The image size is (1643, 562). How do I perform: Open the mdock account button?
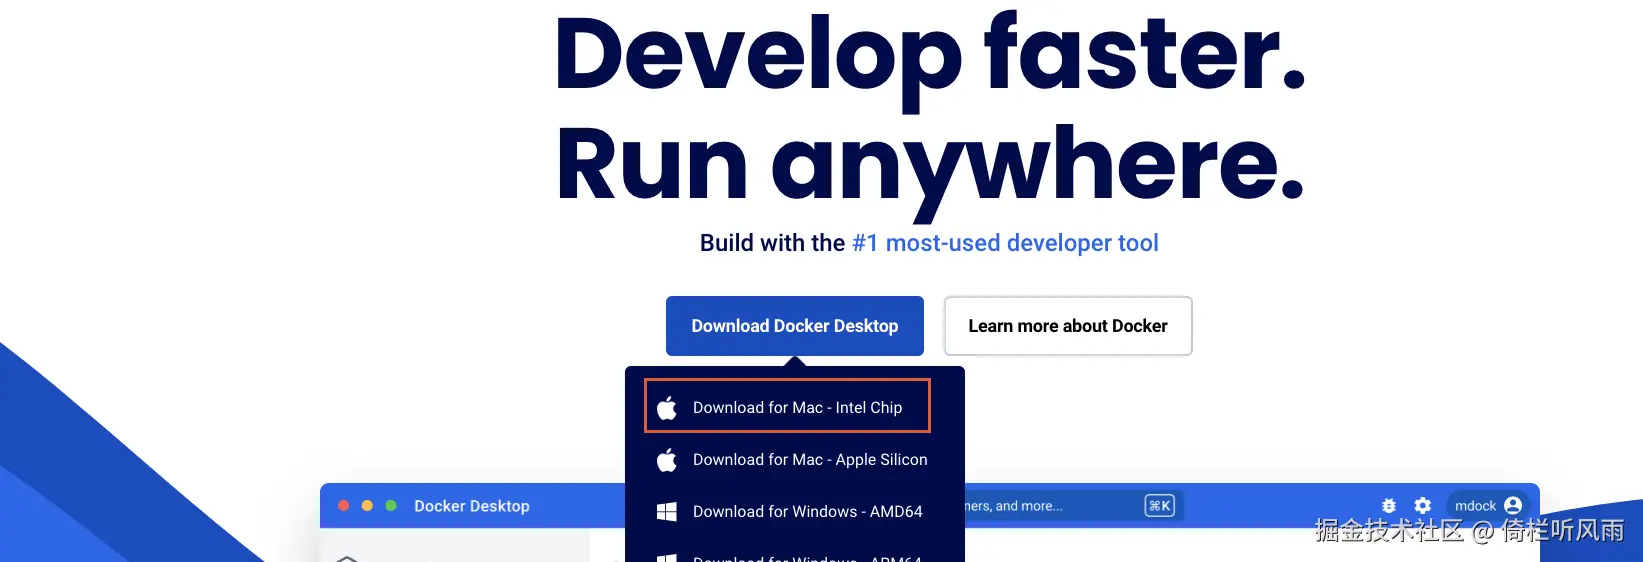coord(1488,506)
